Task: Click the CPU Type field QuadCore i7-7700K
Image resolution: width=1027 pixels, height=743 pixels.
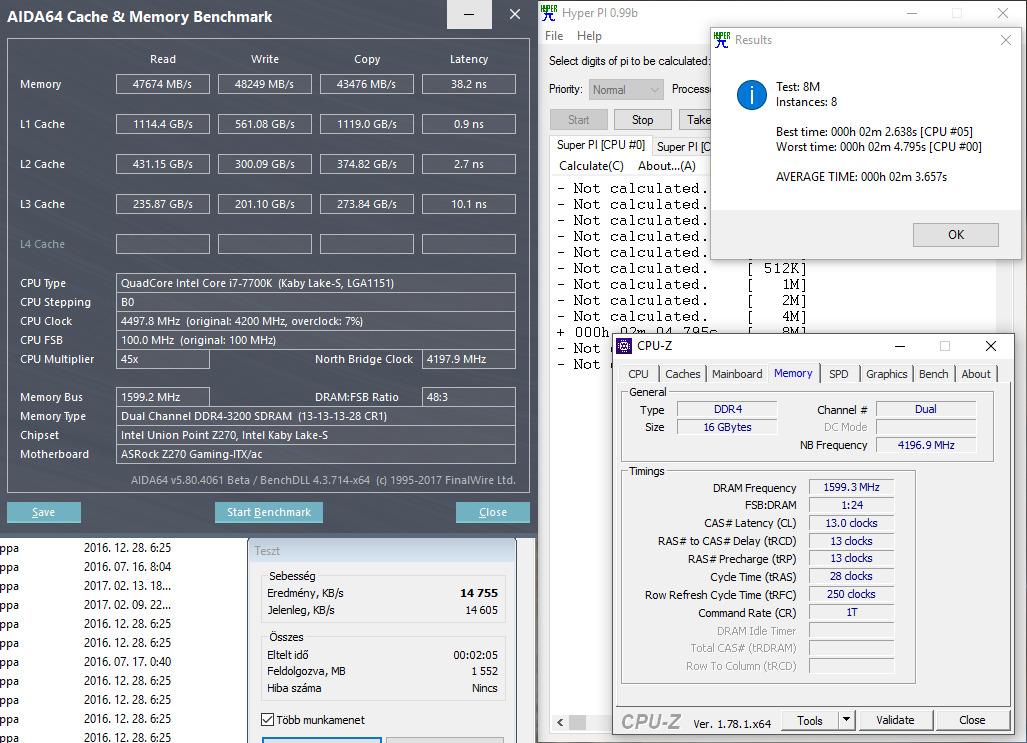Action: pos(316,283)
